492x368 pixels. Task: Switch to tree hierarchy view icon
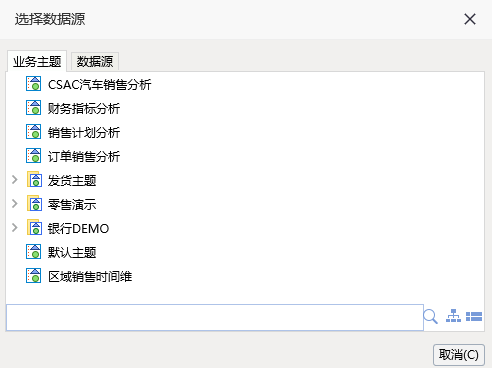point(453,316)
